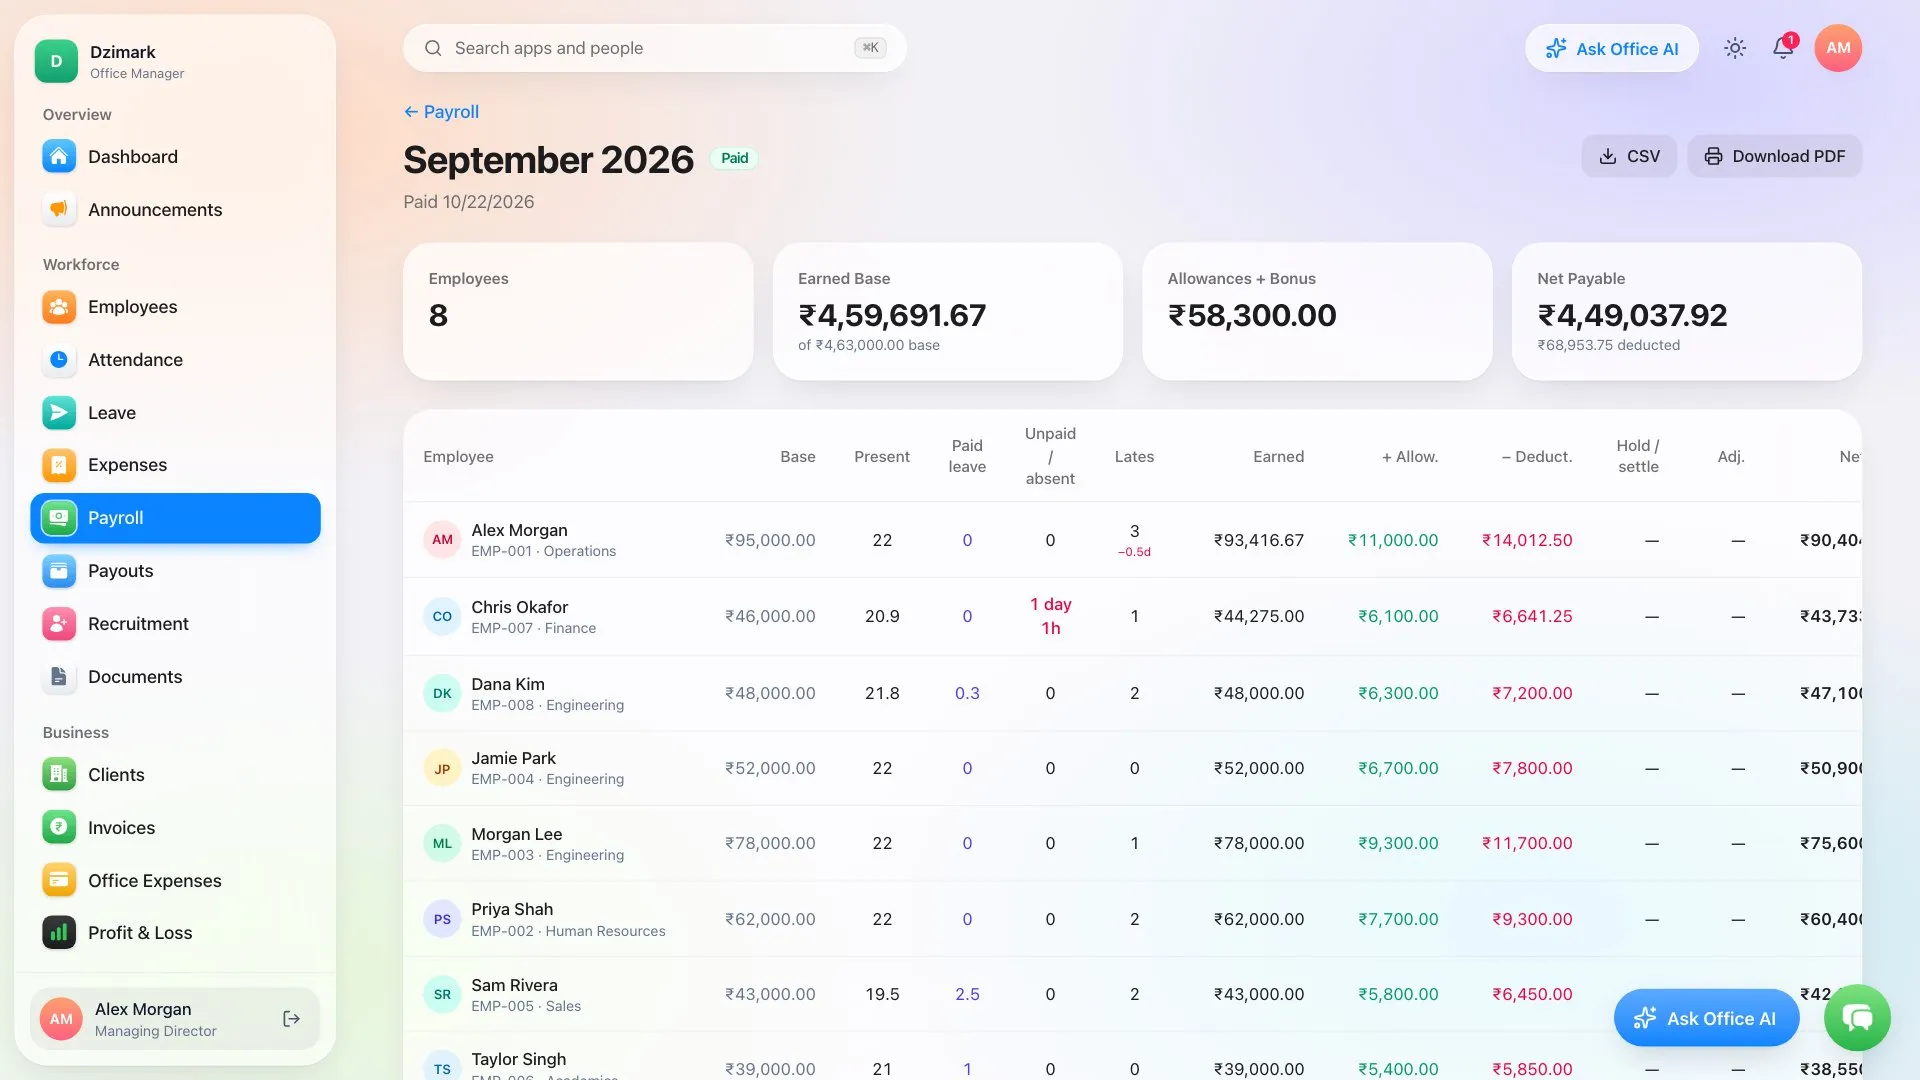Click Sam Rivera's SR avatar
The height and width of the screenshot is (1080, 1920).
point(442,995)
